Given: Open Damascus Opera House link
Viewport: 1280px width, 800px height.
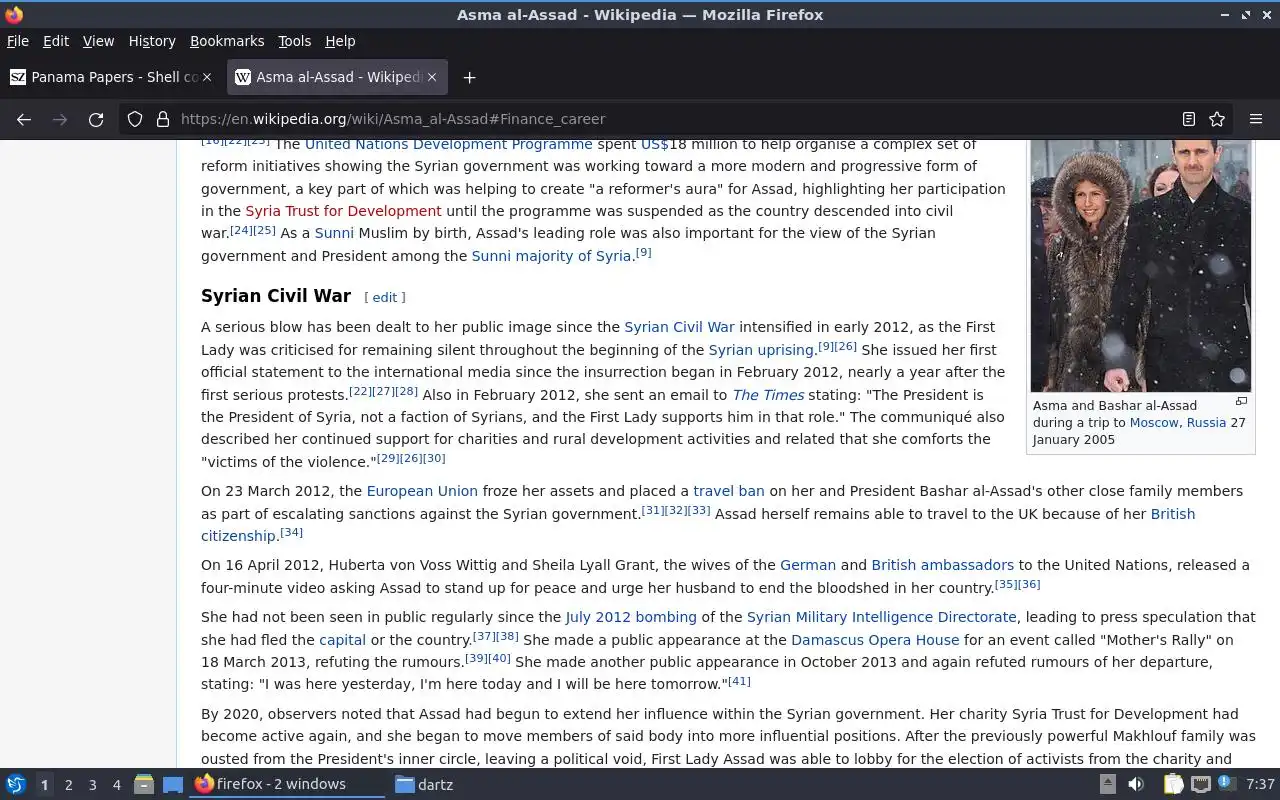Looking at the screenshot, I should 875,640.
